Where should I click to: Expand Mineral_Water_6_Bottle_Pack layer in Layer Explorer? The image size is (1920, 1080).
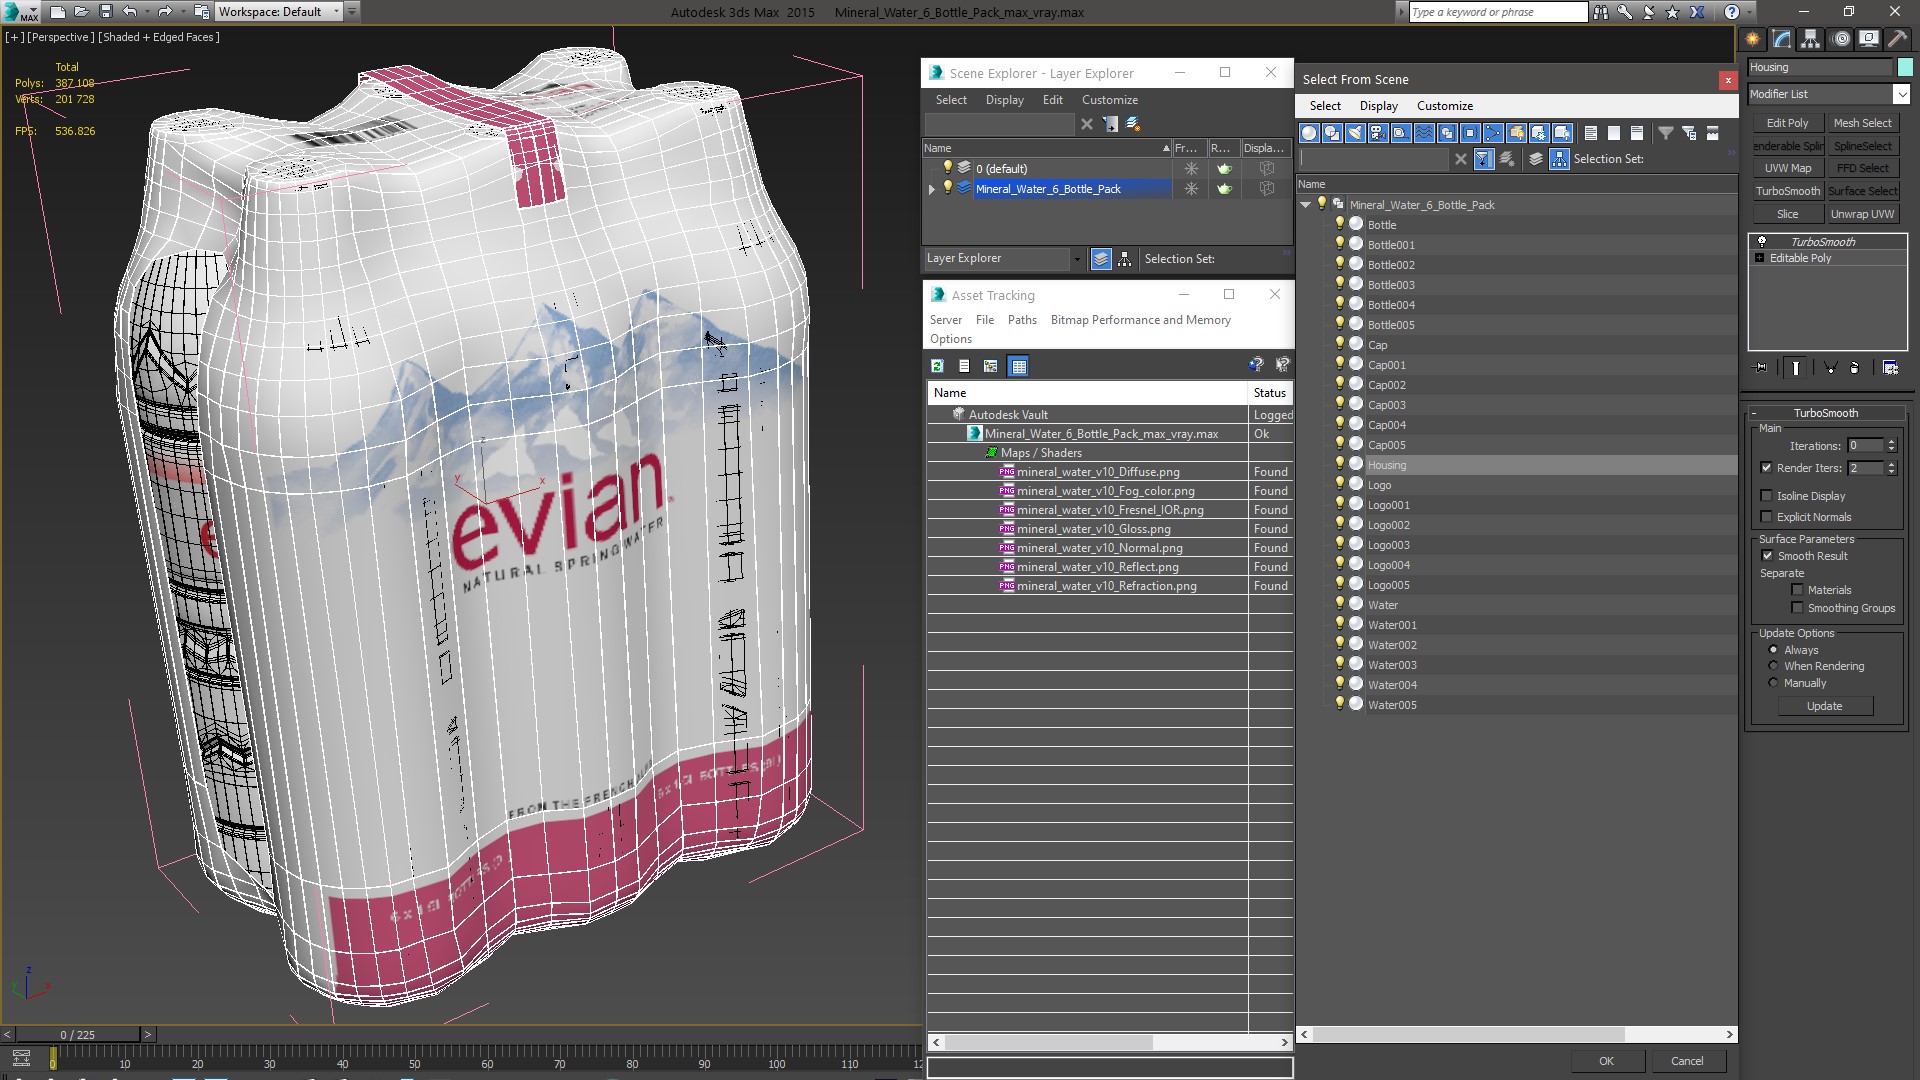(932, 189)
